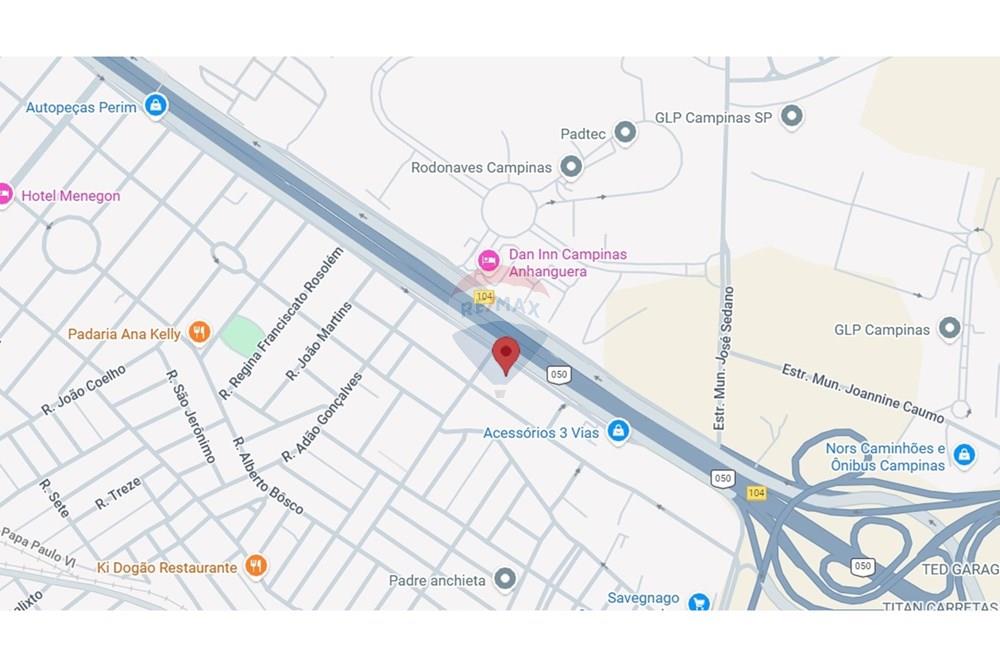Click the red location pin marker
This screenshot has width=1000, height=667.
tap(506, 356)
